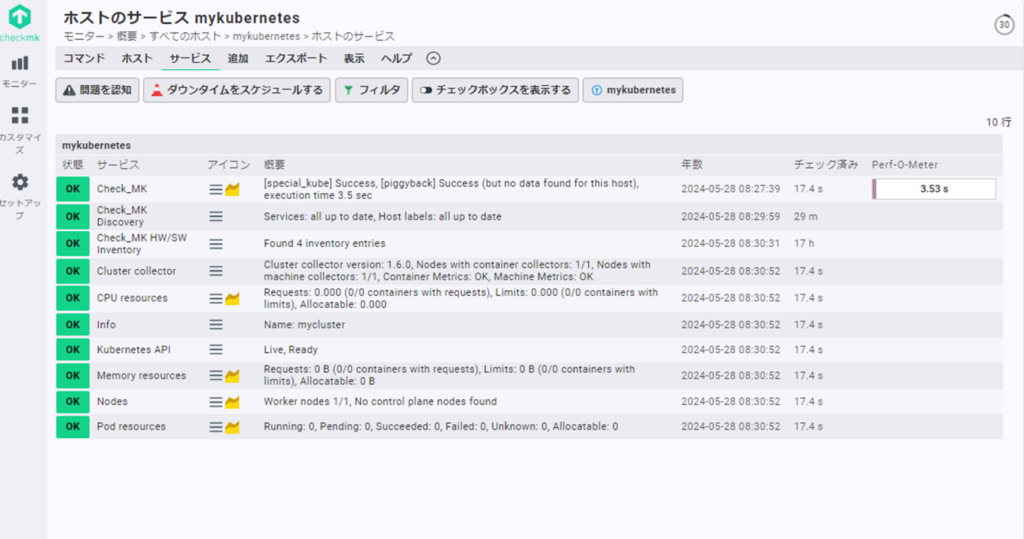Screen dimensions: 1024x539
Task: Open graph icon for Memory resources
Action: (x=232, y=376)
